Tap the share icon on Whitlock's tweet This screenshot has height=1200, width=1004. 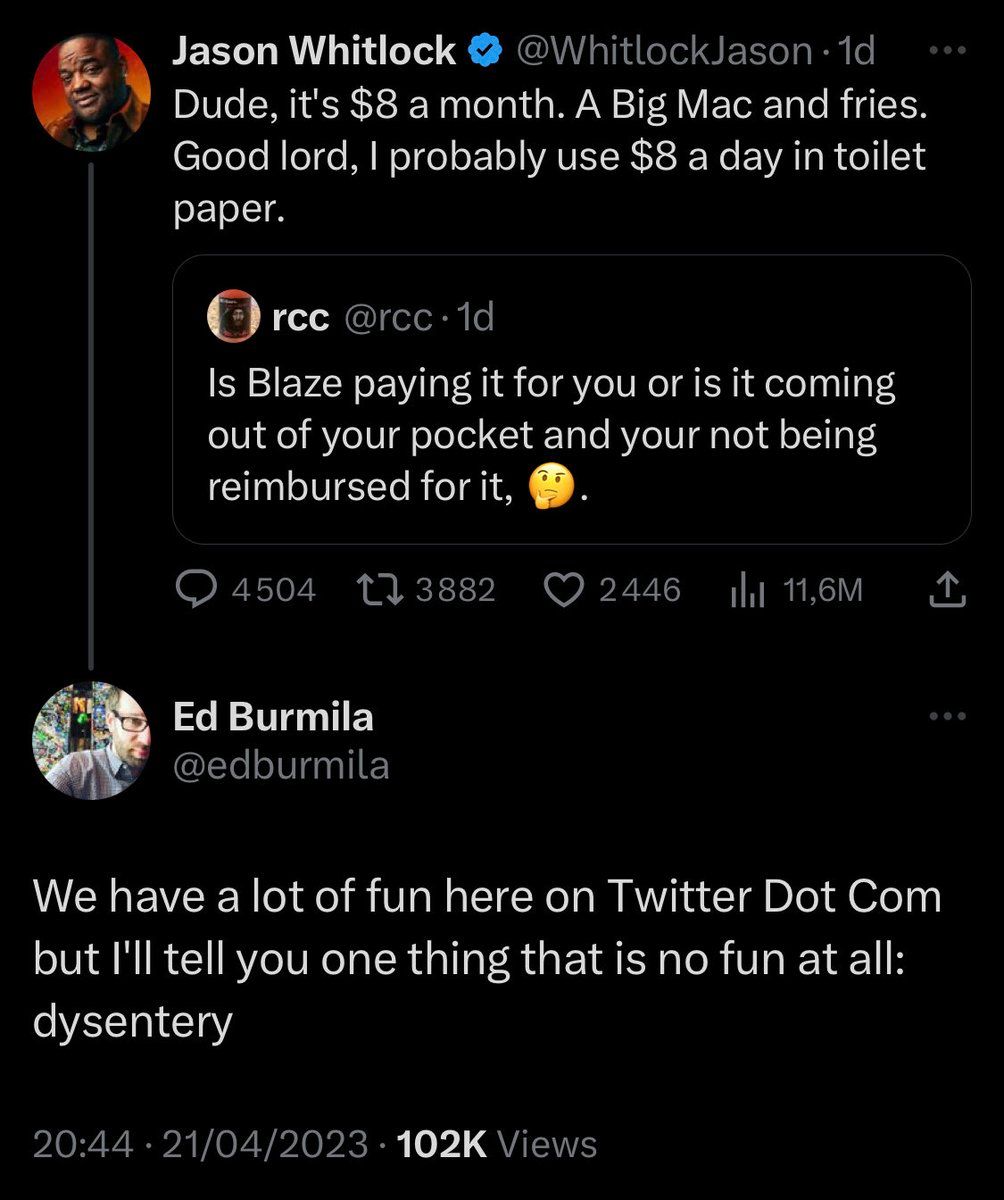(947, 593)
